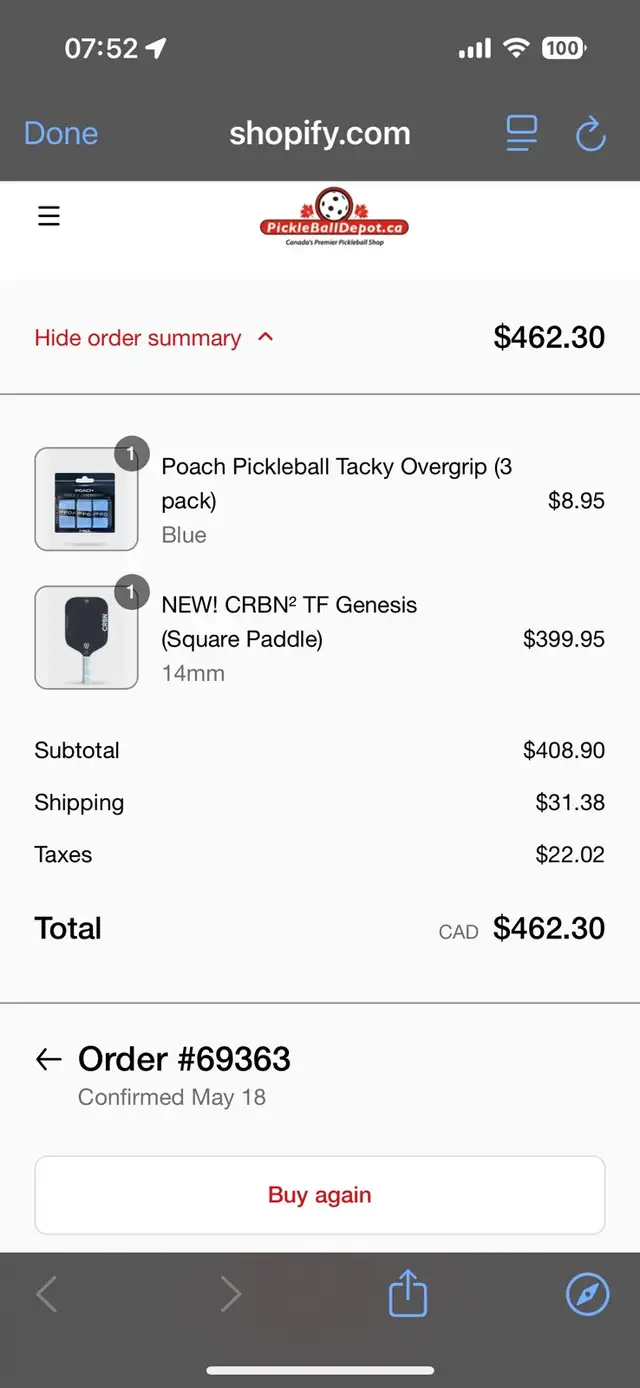Open the reader view icon
This screenshot has height=1388, width=640.
pos(522,133)
